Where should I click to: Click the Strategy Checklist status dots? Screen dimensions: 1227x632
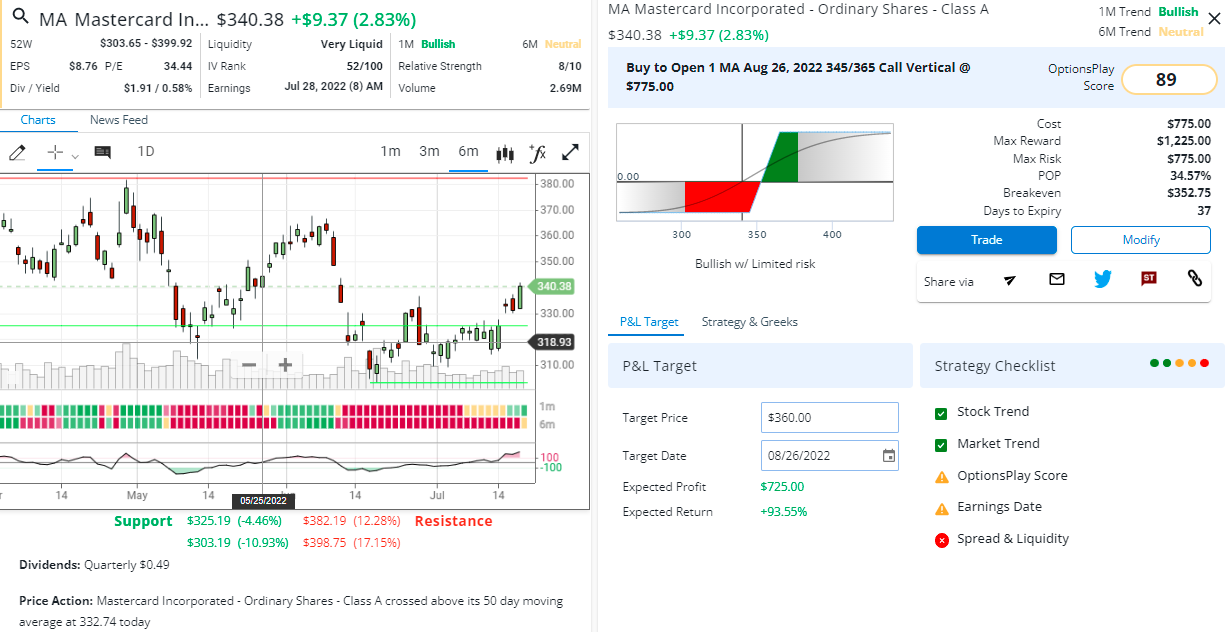pos(1180,363)
